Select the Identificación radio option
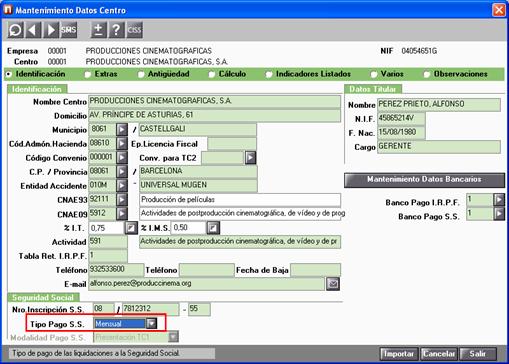Screen dimensions: 509x364 coord(9,74)
